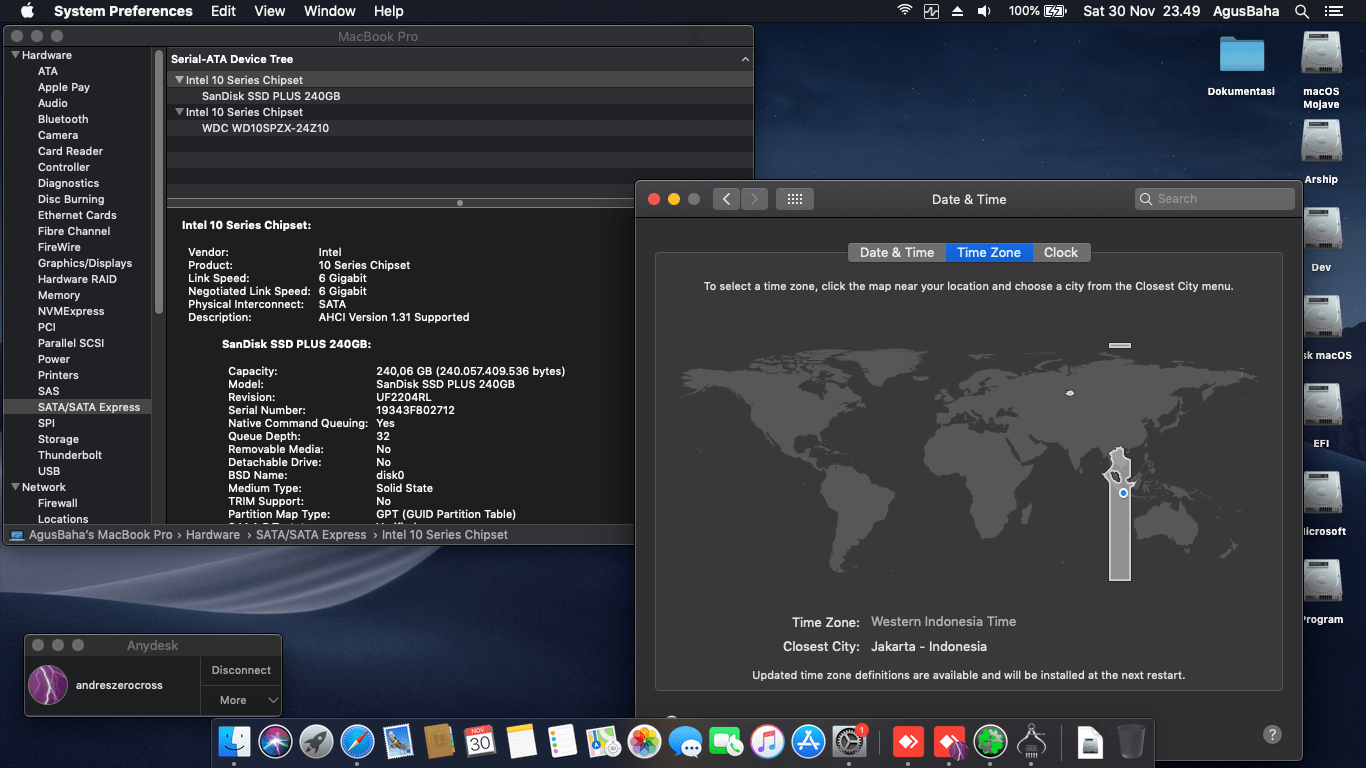Screen dimensions: 1366x768
Task: Click the eject icon in menu bar
Action: point(957,11)
